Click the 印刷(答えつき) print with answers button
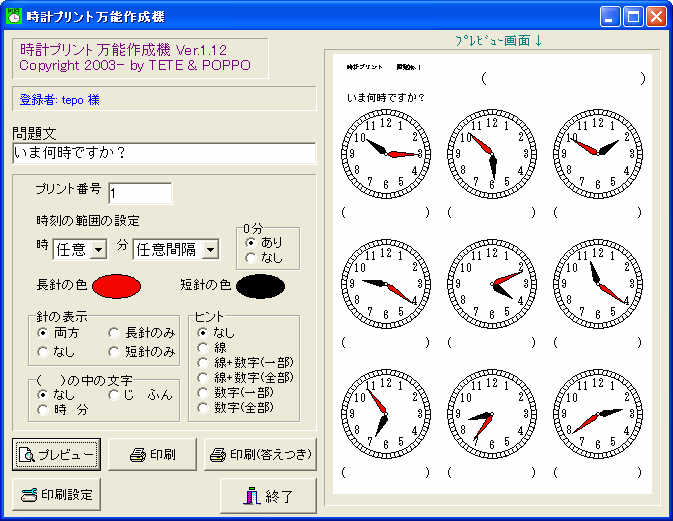Viewport: 673px width, 521px height. [260, 454]
